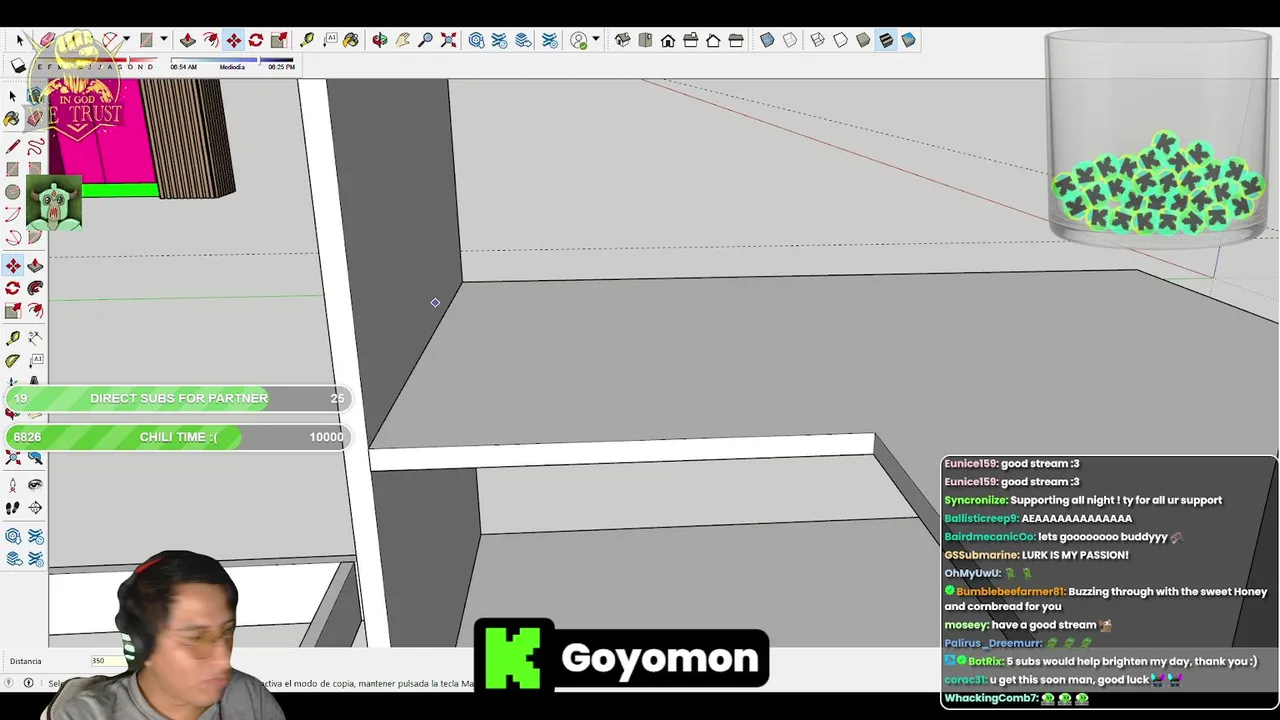Switch to Right view
This screenshot has width=1280, height=720.
pos(690,40)
